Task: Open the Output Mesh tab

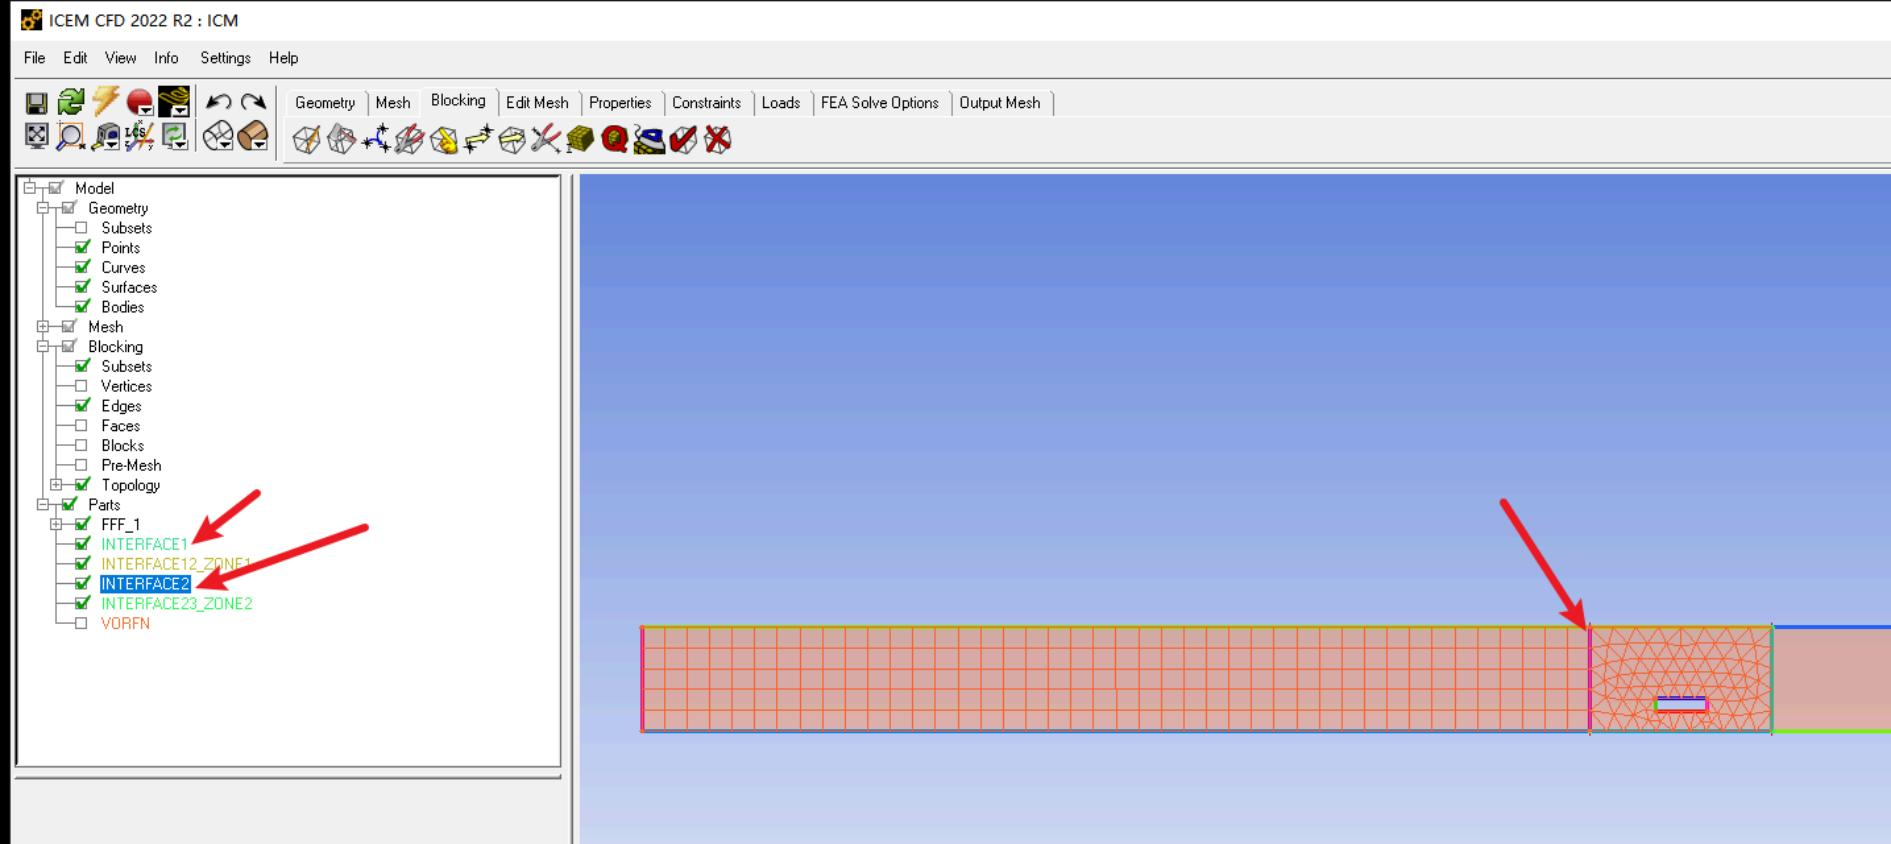Action: (1000, 103)
